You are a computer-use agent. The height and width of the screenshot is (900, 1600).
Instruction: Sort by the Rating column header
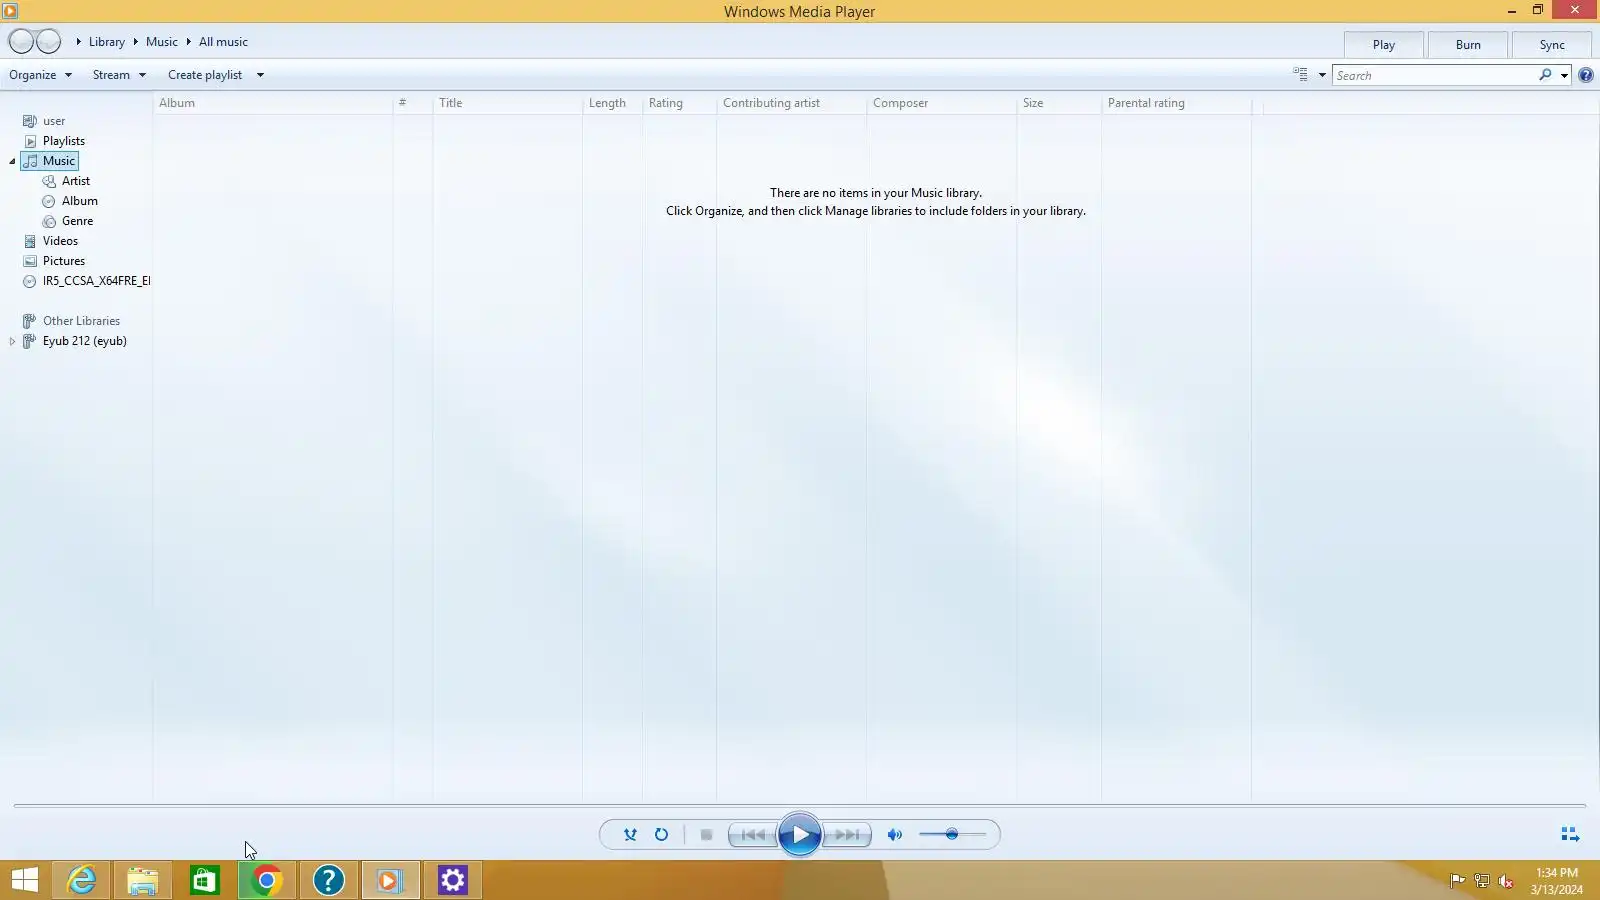click(680, 103)
